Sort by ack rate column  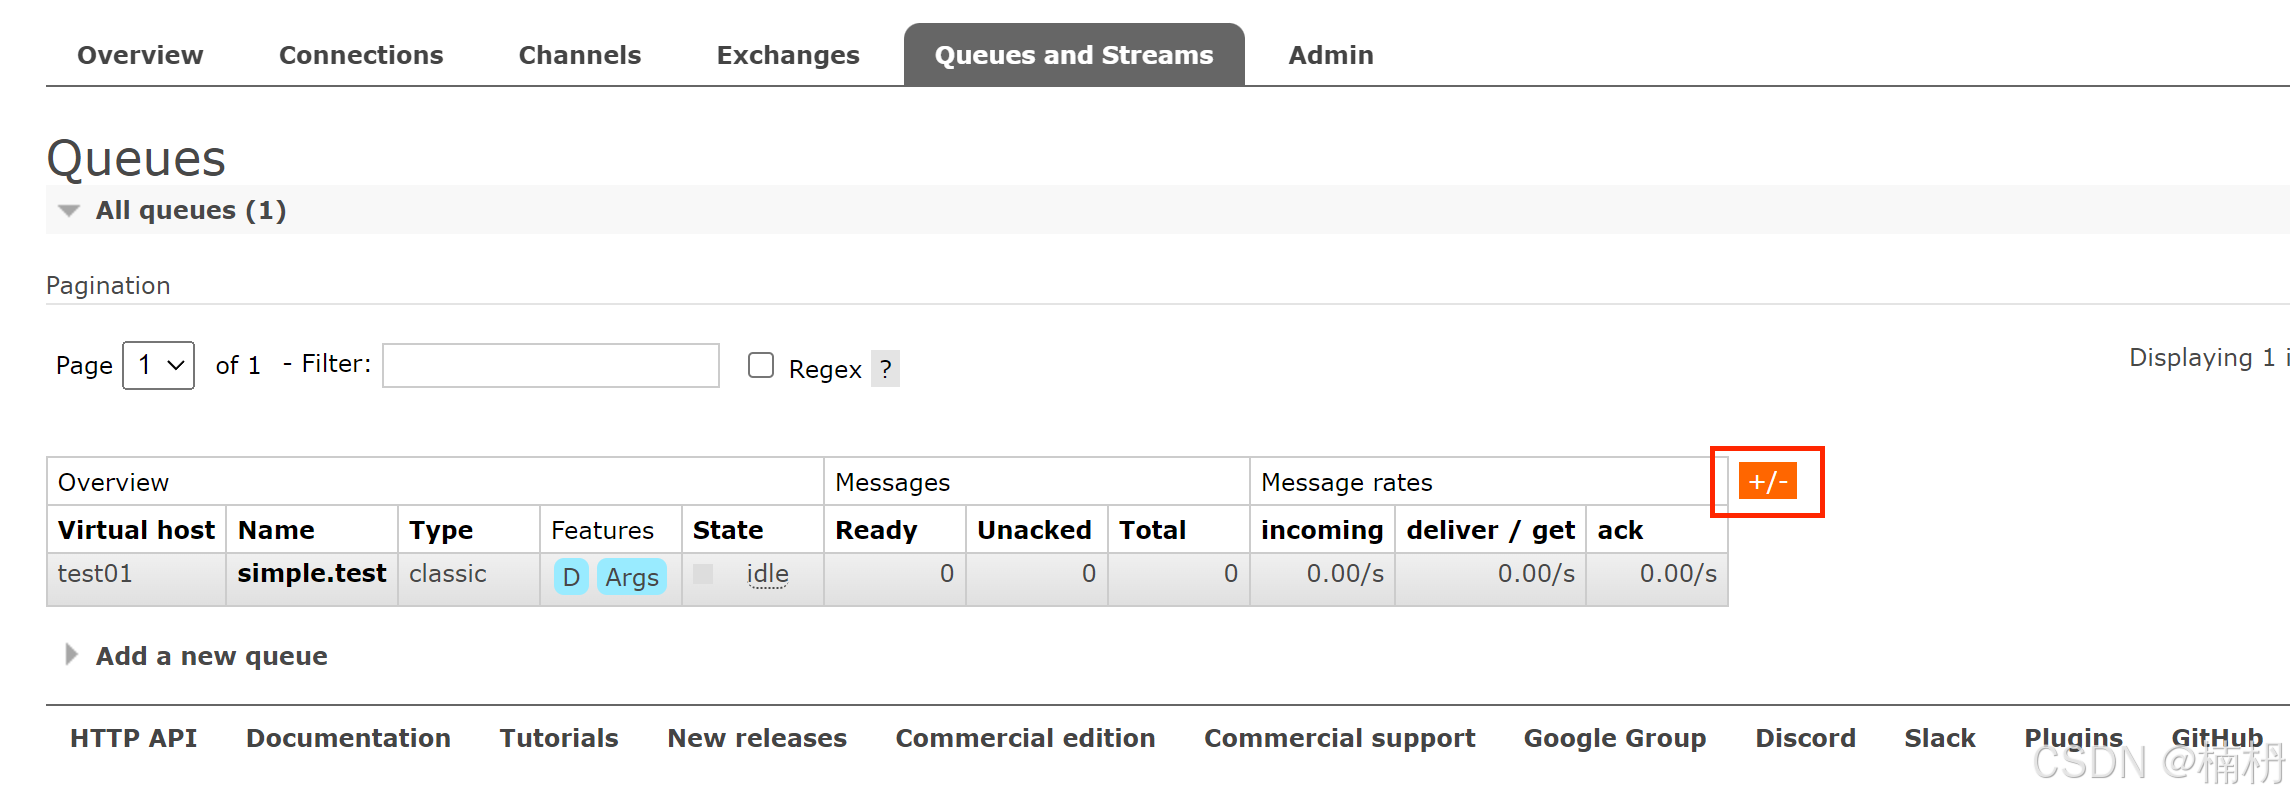pyautogui.click(x=1620, y=530)
